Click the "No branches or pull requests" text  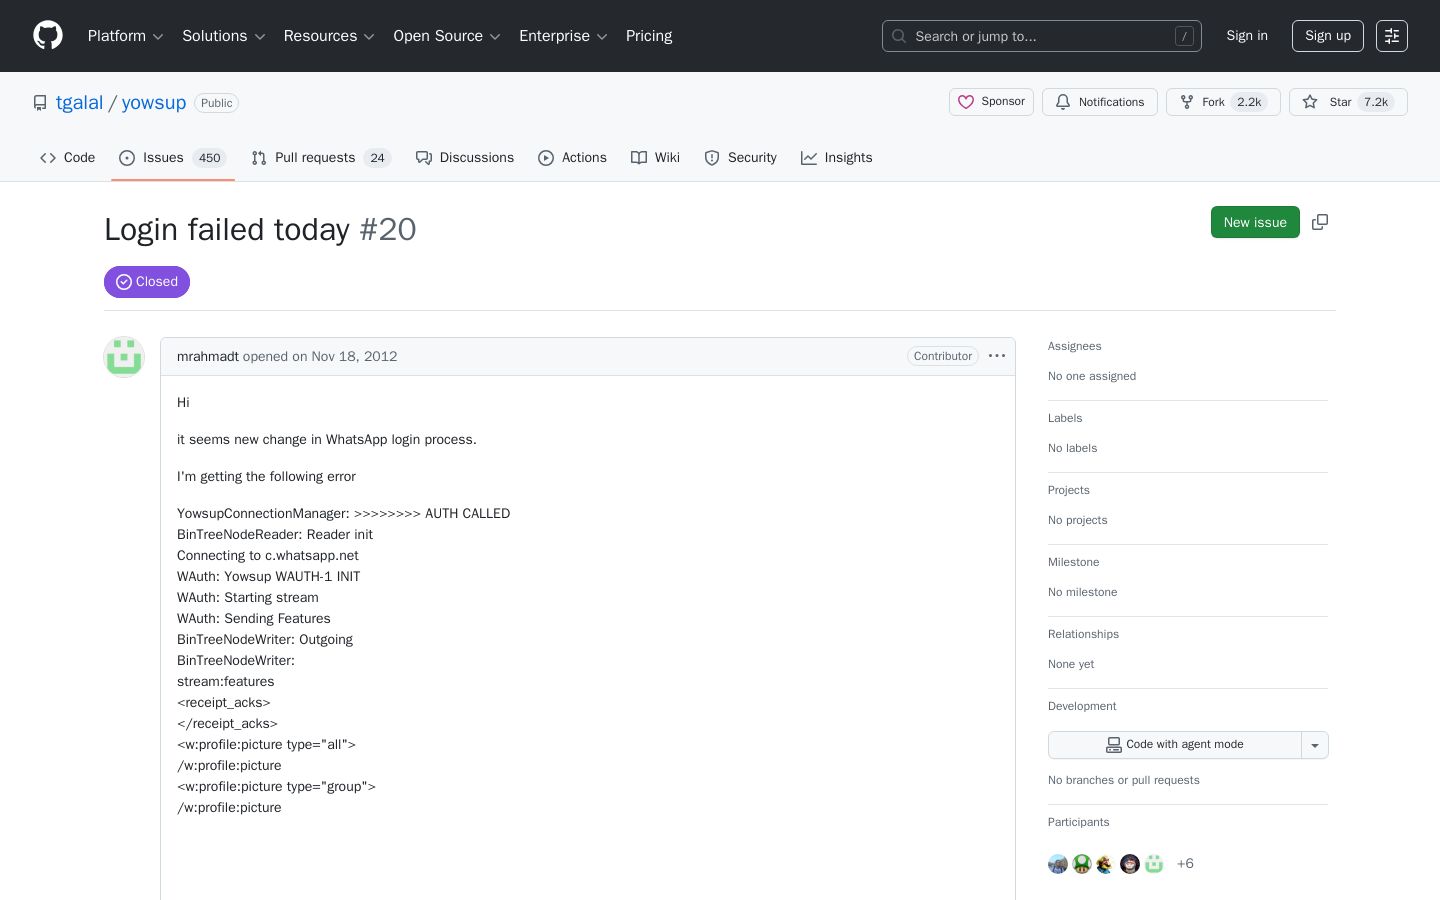(x=1124, y=780)
